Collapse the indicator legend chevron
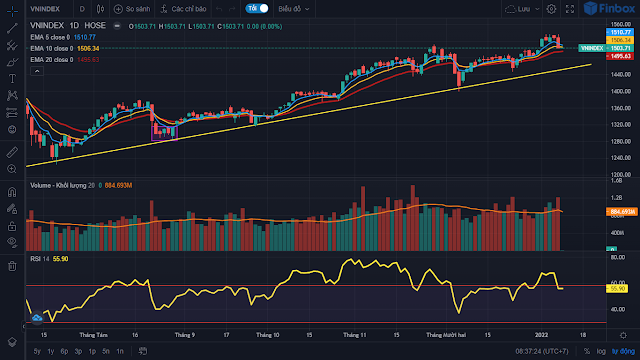 pyautogui.click(x=37, y=71)
